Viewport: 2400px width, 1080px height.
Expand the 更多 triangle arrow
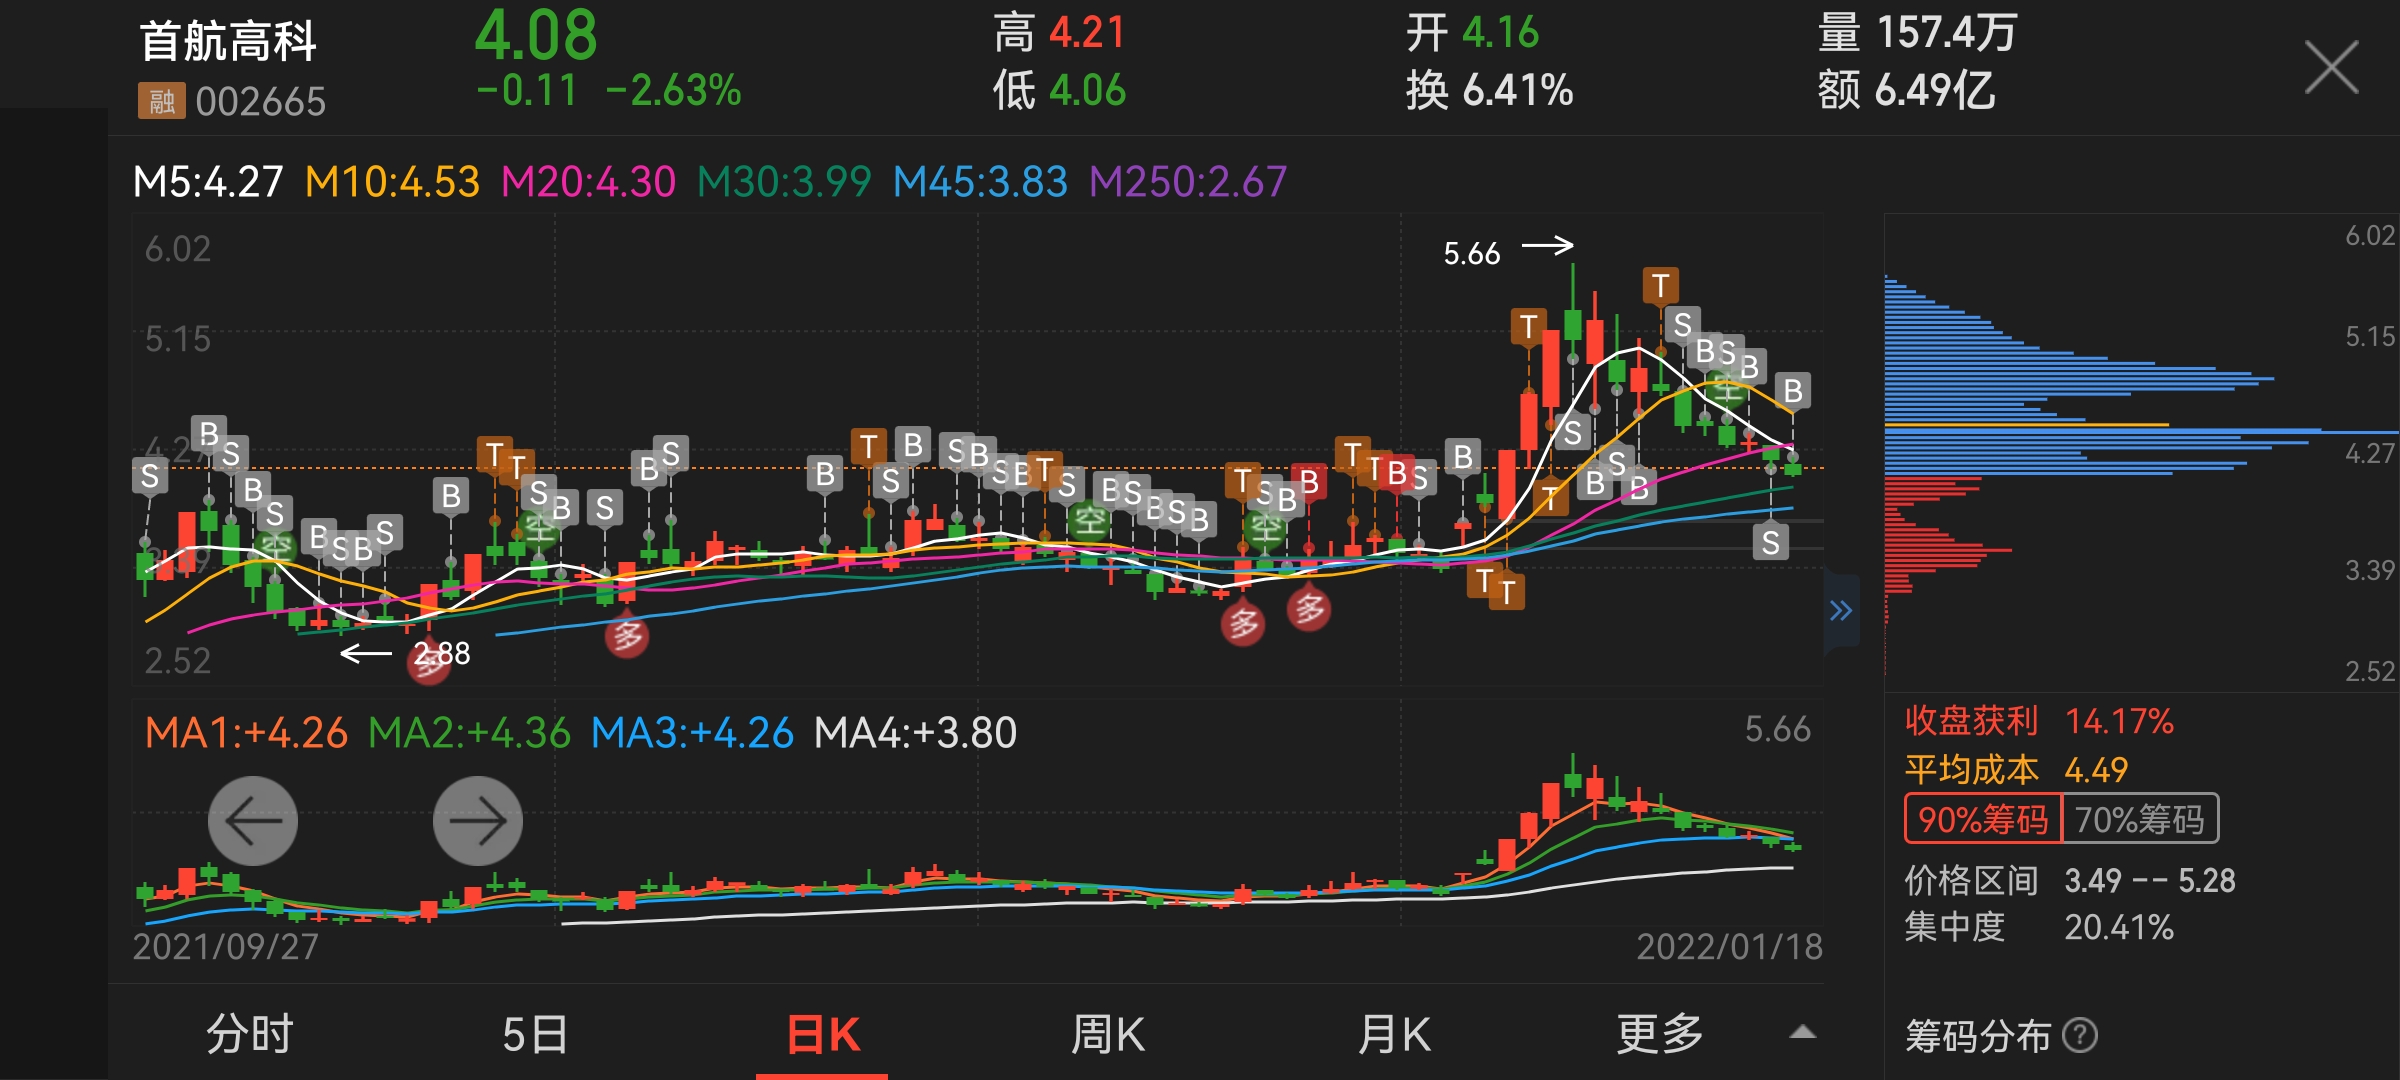tap(1802, 1033)
